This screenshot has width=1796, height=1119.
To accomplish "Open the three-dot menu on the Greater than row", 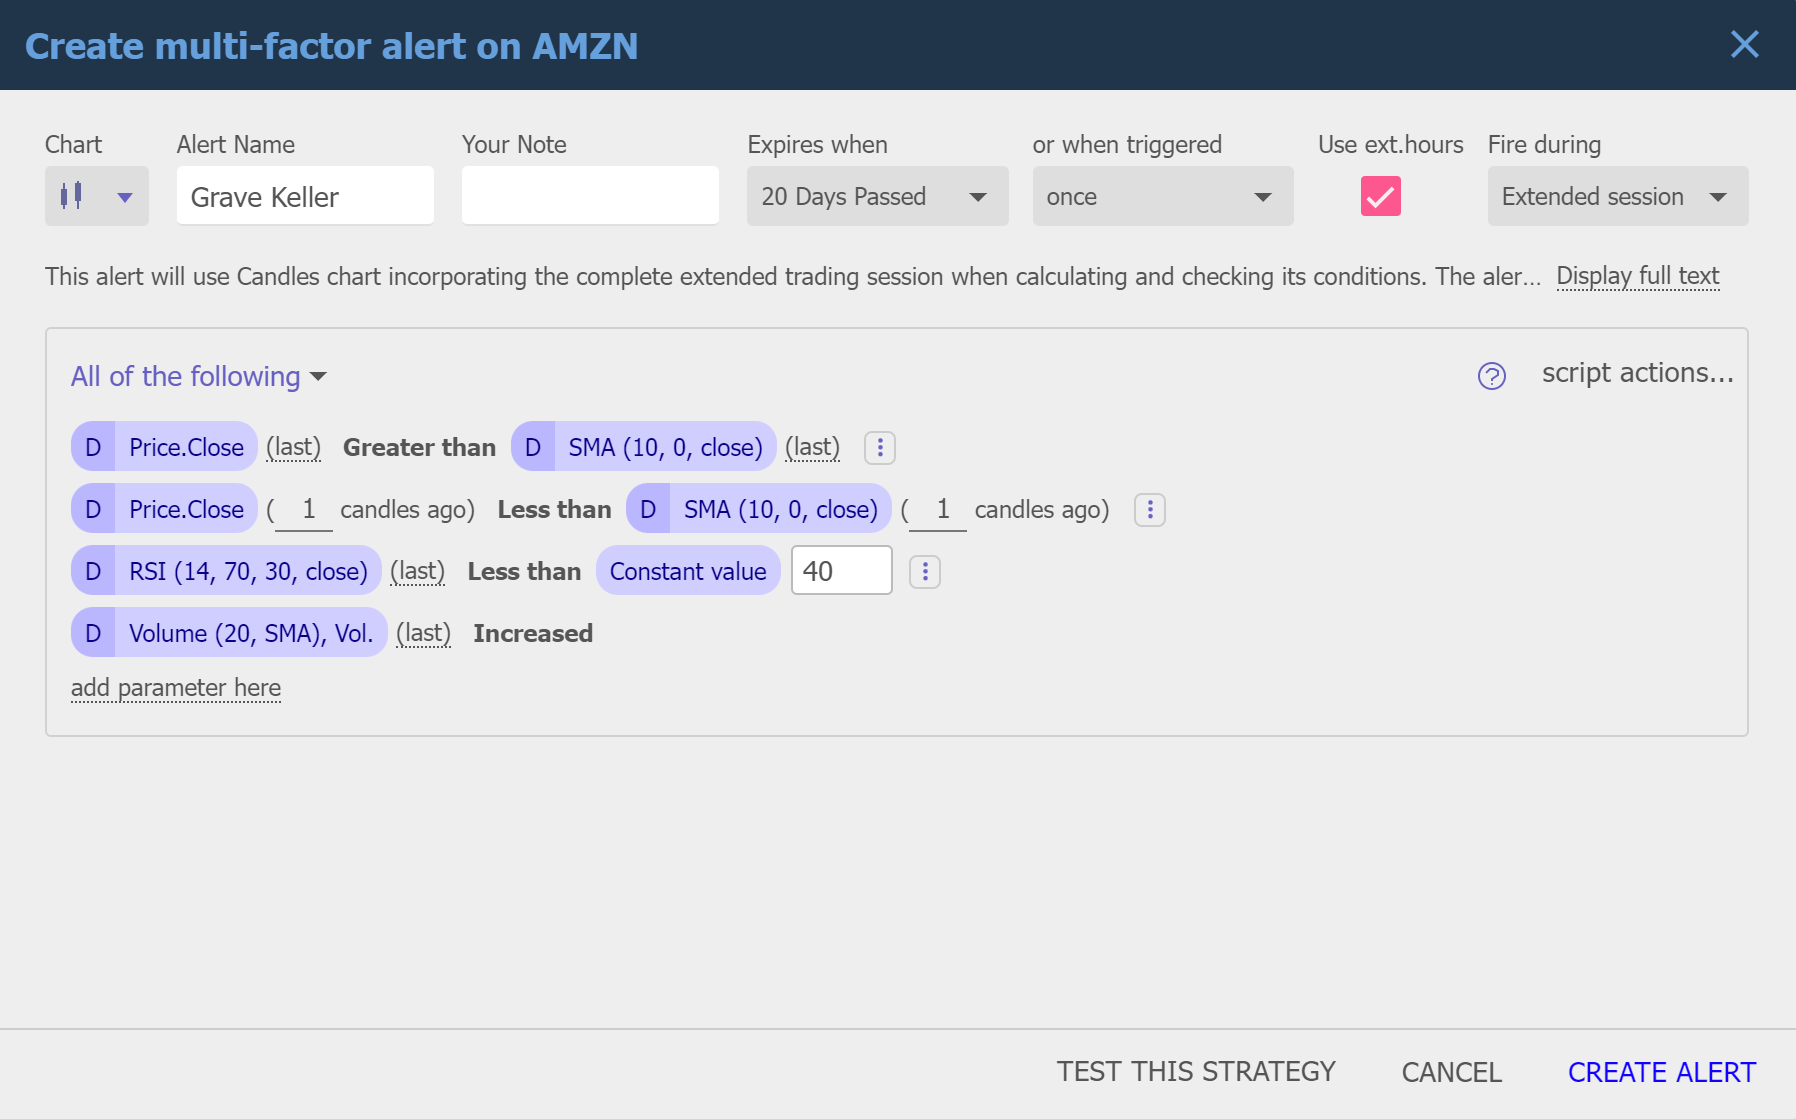I will coord(880,447).
